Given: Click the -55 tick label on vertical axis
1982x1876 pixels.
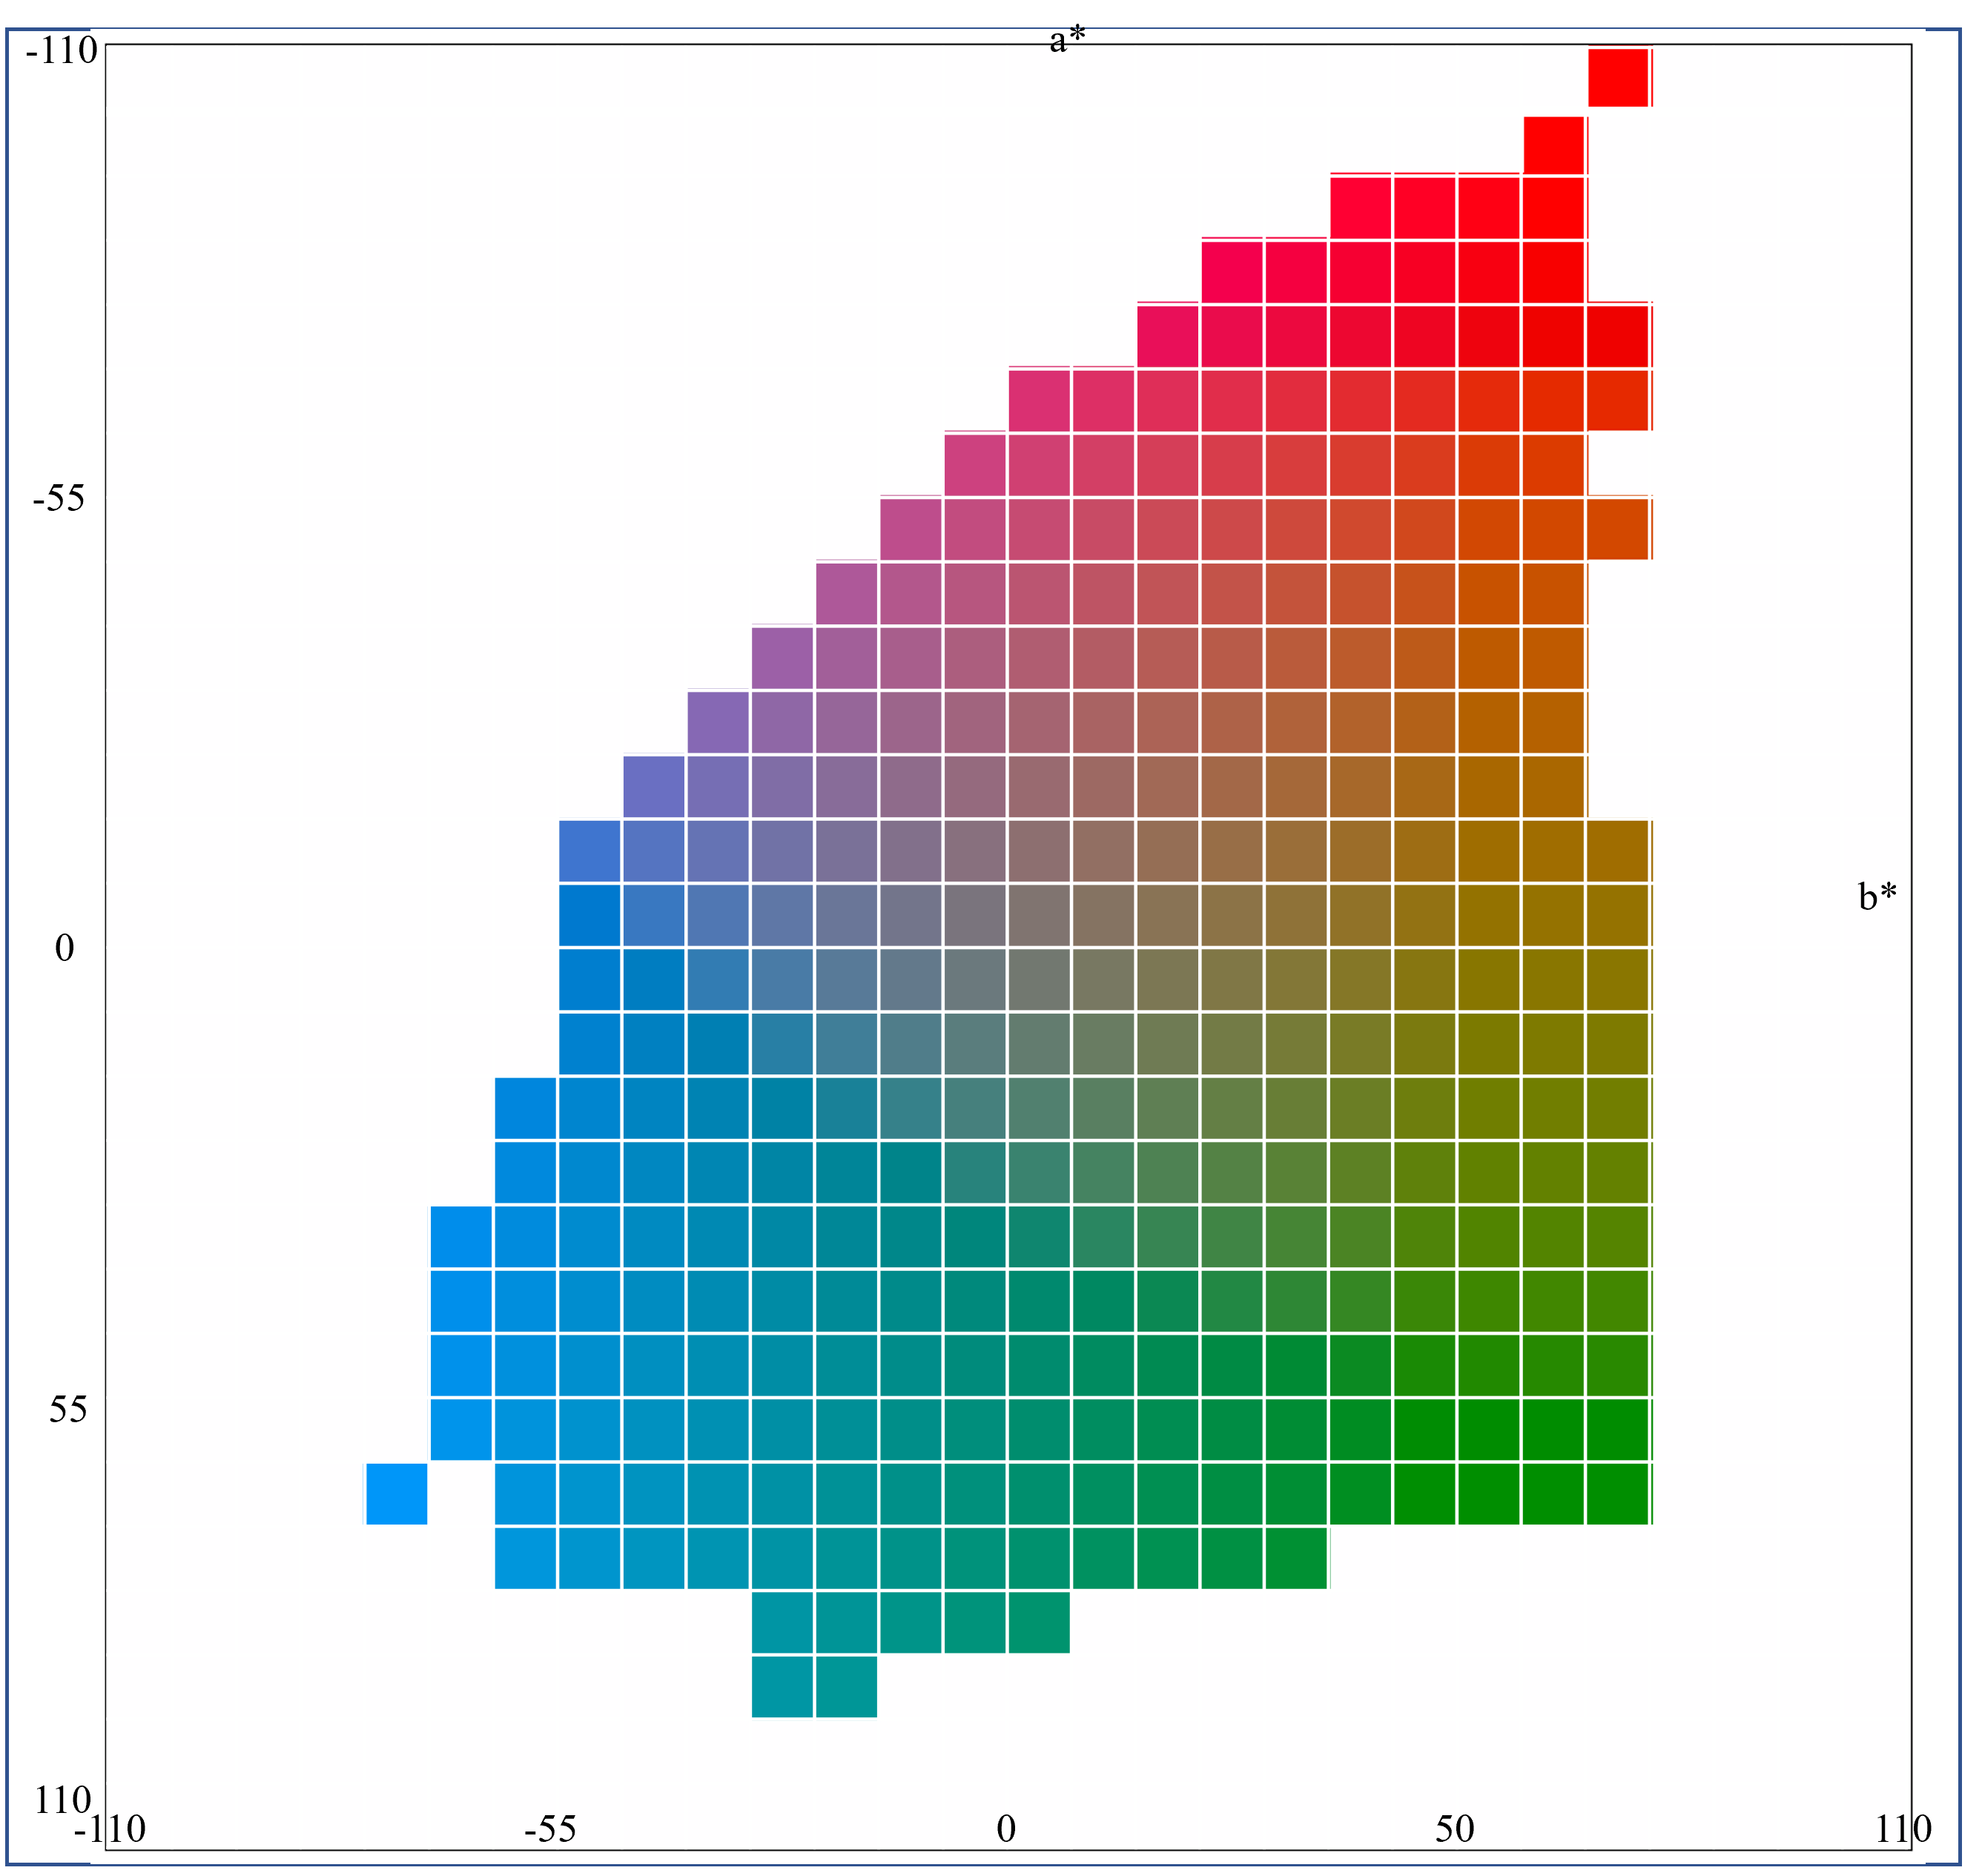Looking at the screenshot, I should click(x=59, y=498).
